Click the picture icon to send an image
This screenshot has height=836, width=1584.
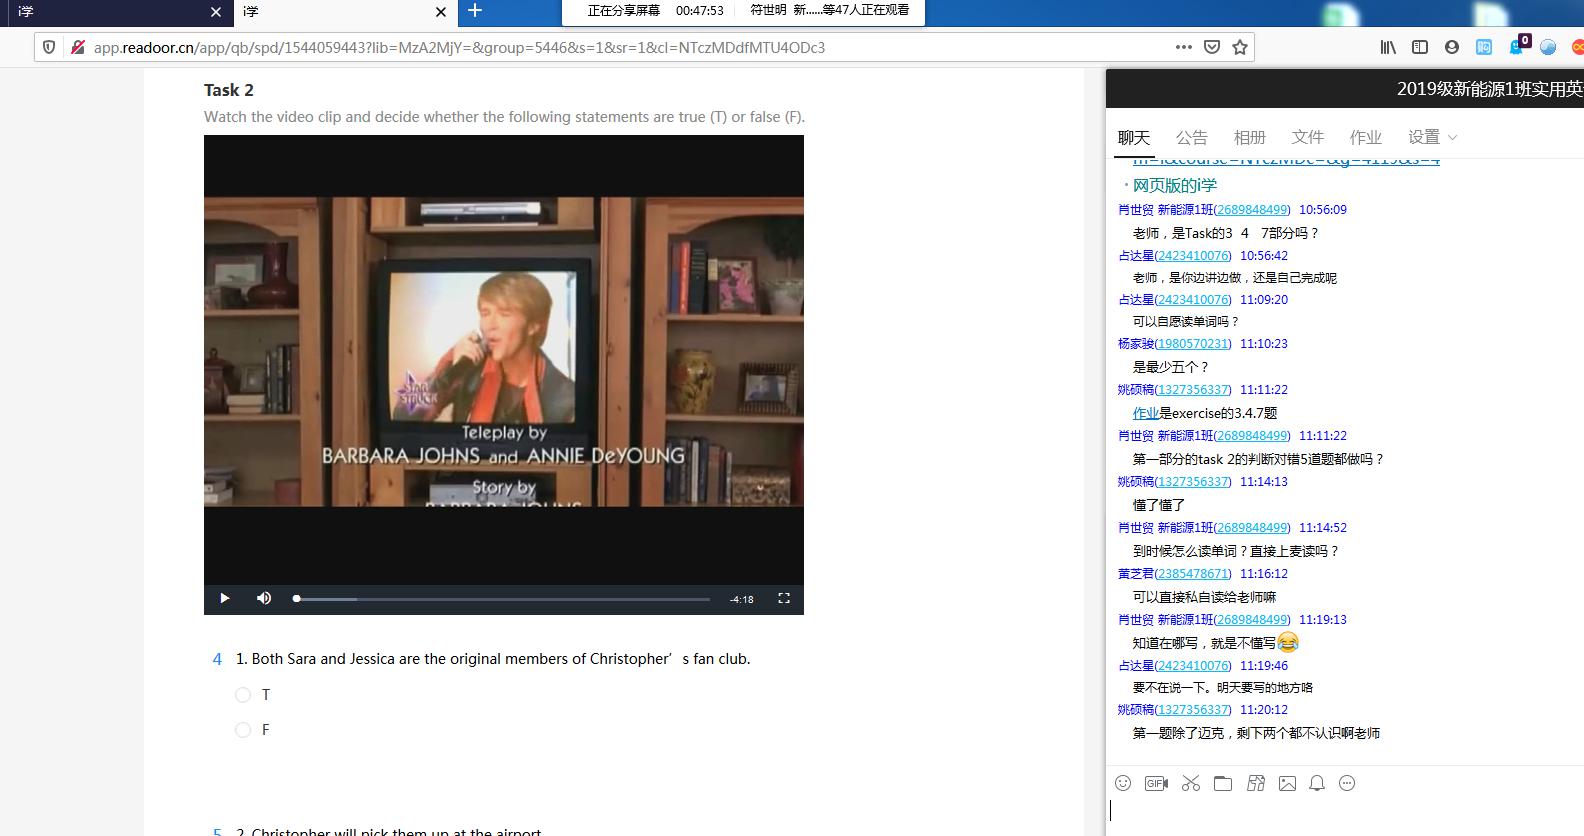click(1287, 783)
